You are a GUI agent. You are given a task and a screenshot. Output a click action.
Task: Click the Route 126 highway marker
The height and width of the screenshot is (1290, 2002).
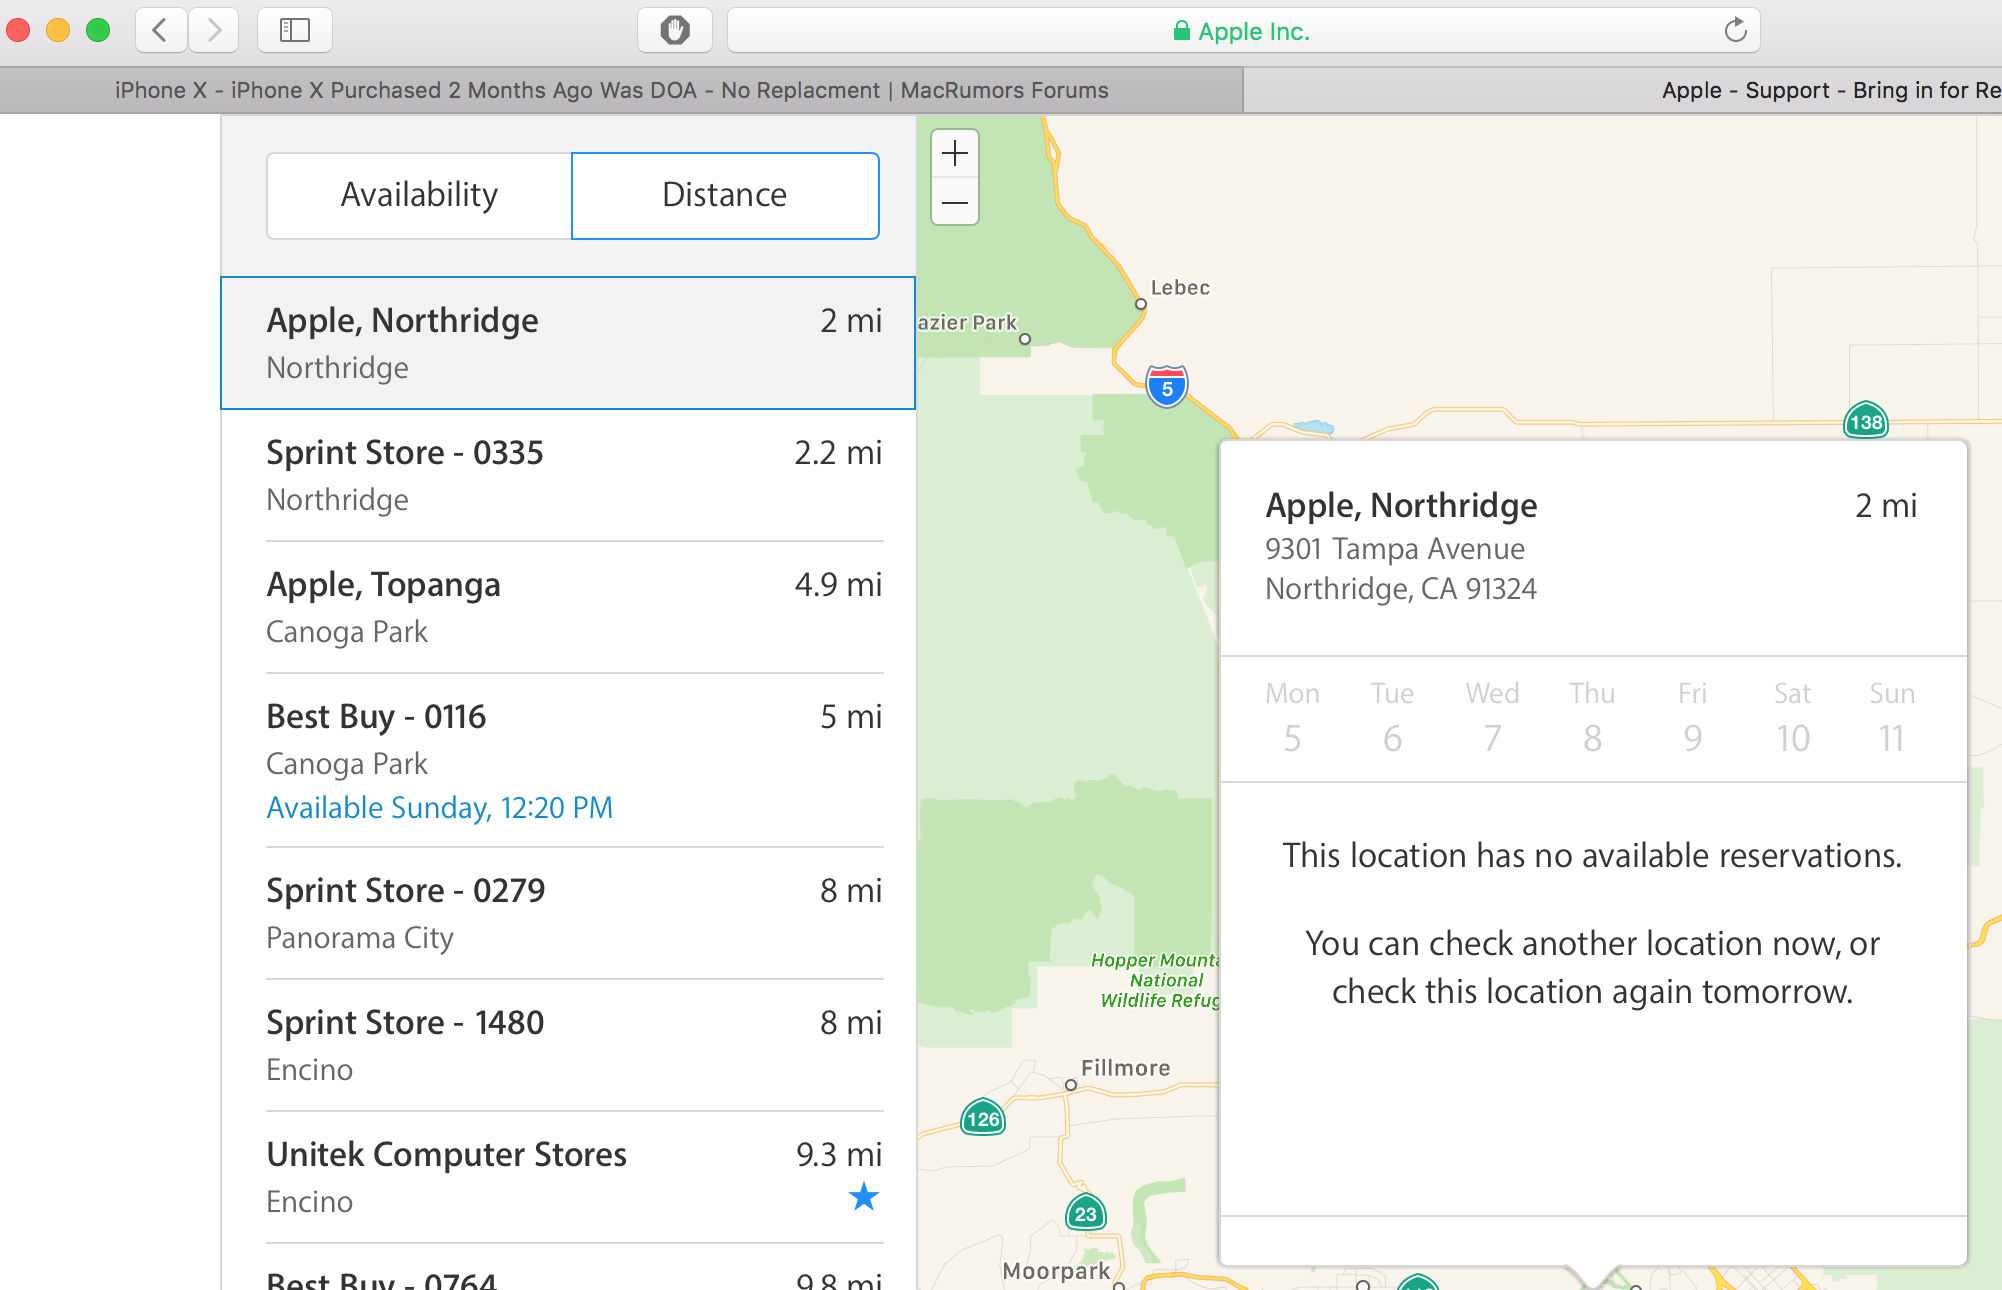983,1118
